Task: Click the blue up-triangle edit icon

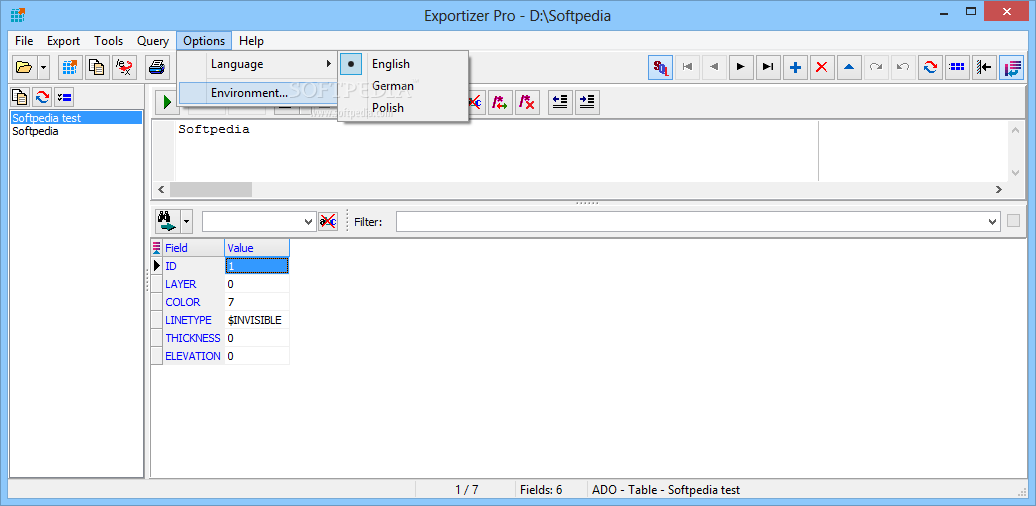Action: click(x=849, y=67)
